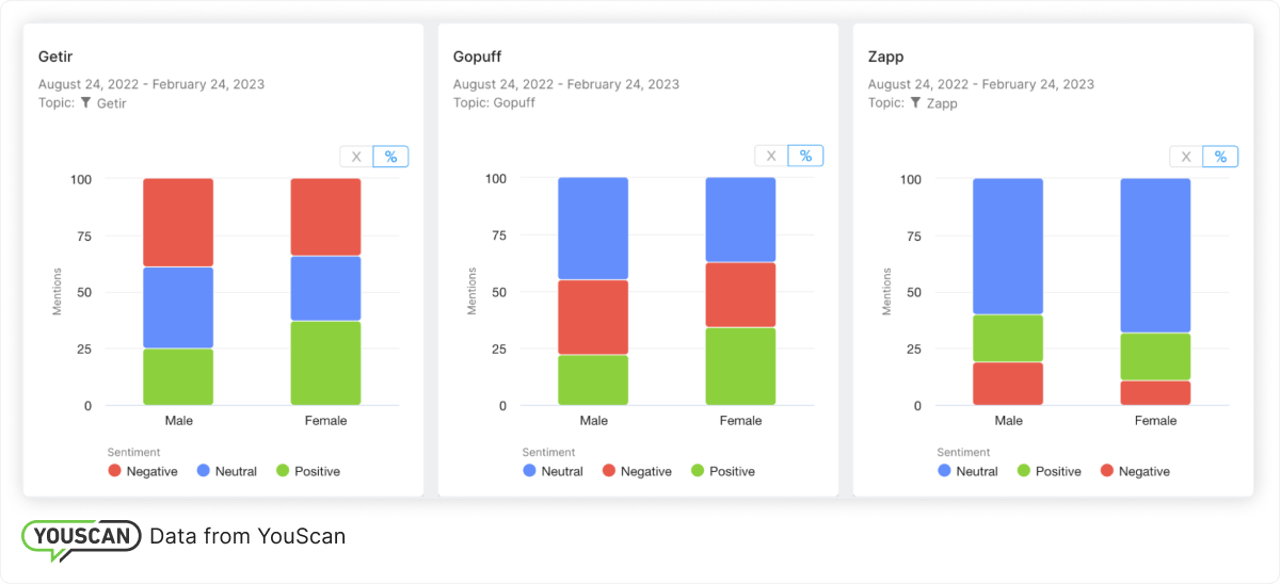Select Zapp Male blue neutral bar segment
This screenshot has height=584, width=1280.
1008,246
